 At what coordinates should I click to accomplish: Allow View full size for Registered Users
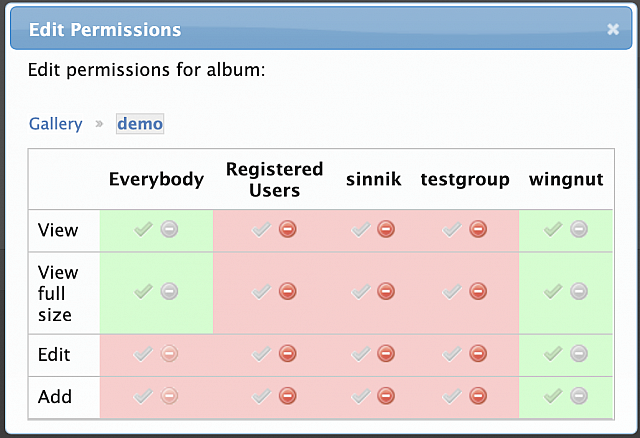click(261, 291)
